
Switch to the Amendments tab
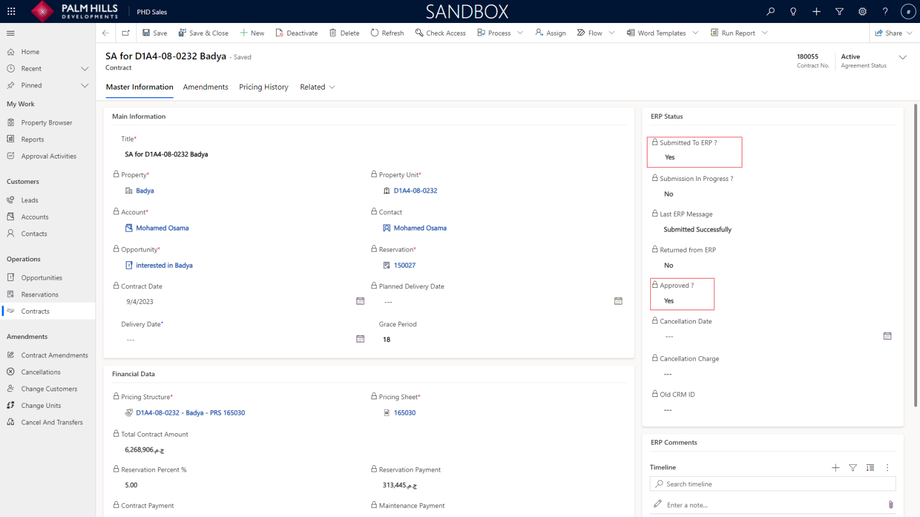[x=205, y=87]
